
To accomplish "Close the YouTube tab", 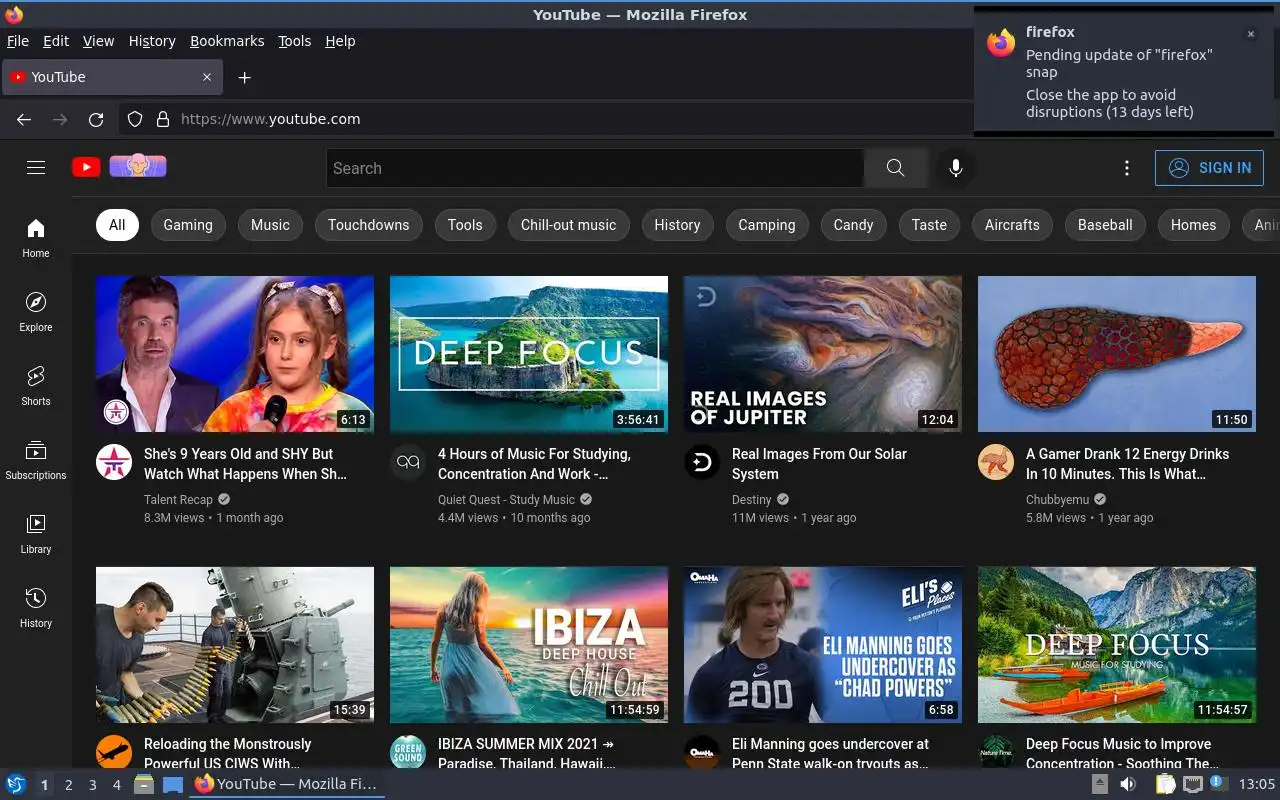I will click(207, 77).
